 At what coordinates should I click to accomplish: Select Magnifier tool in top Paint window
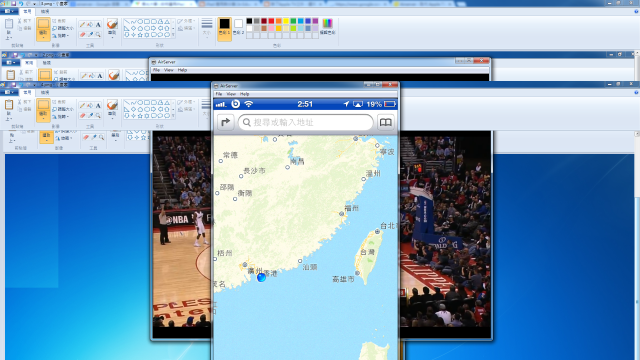click(98, 35)
